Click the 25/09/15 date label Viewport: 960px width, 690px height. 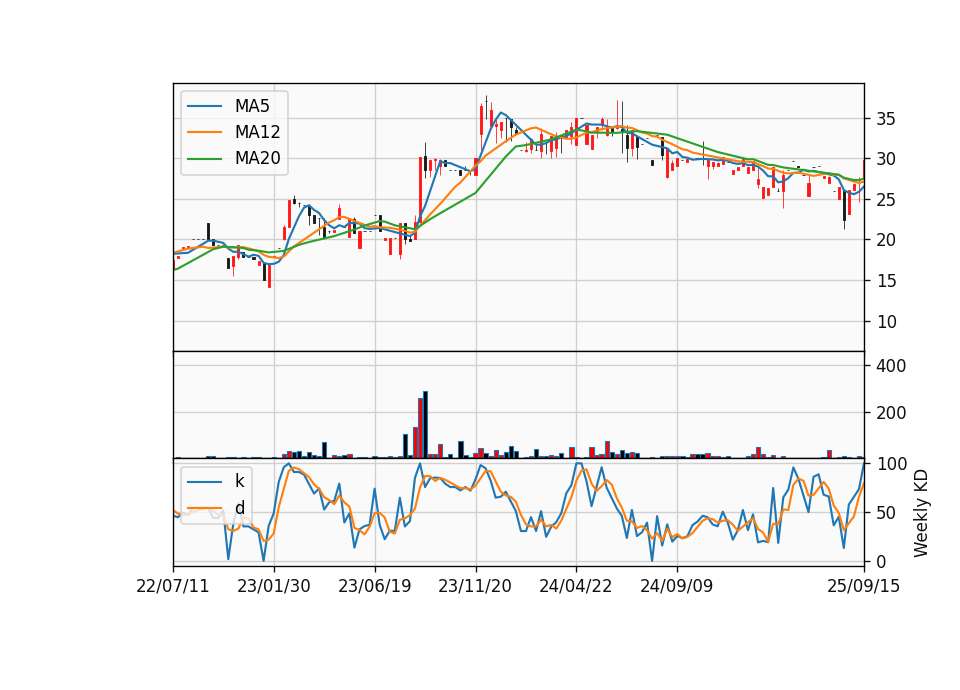(863, 586)
